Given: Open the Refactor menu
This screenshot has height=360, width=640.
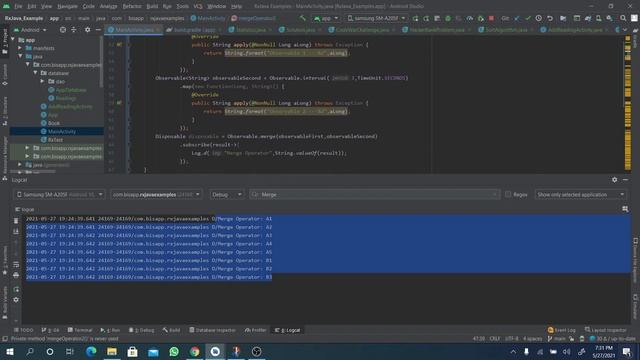Looking at the screenshot, I should coord(132,6).
